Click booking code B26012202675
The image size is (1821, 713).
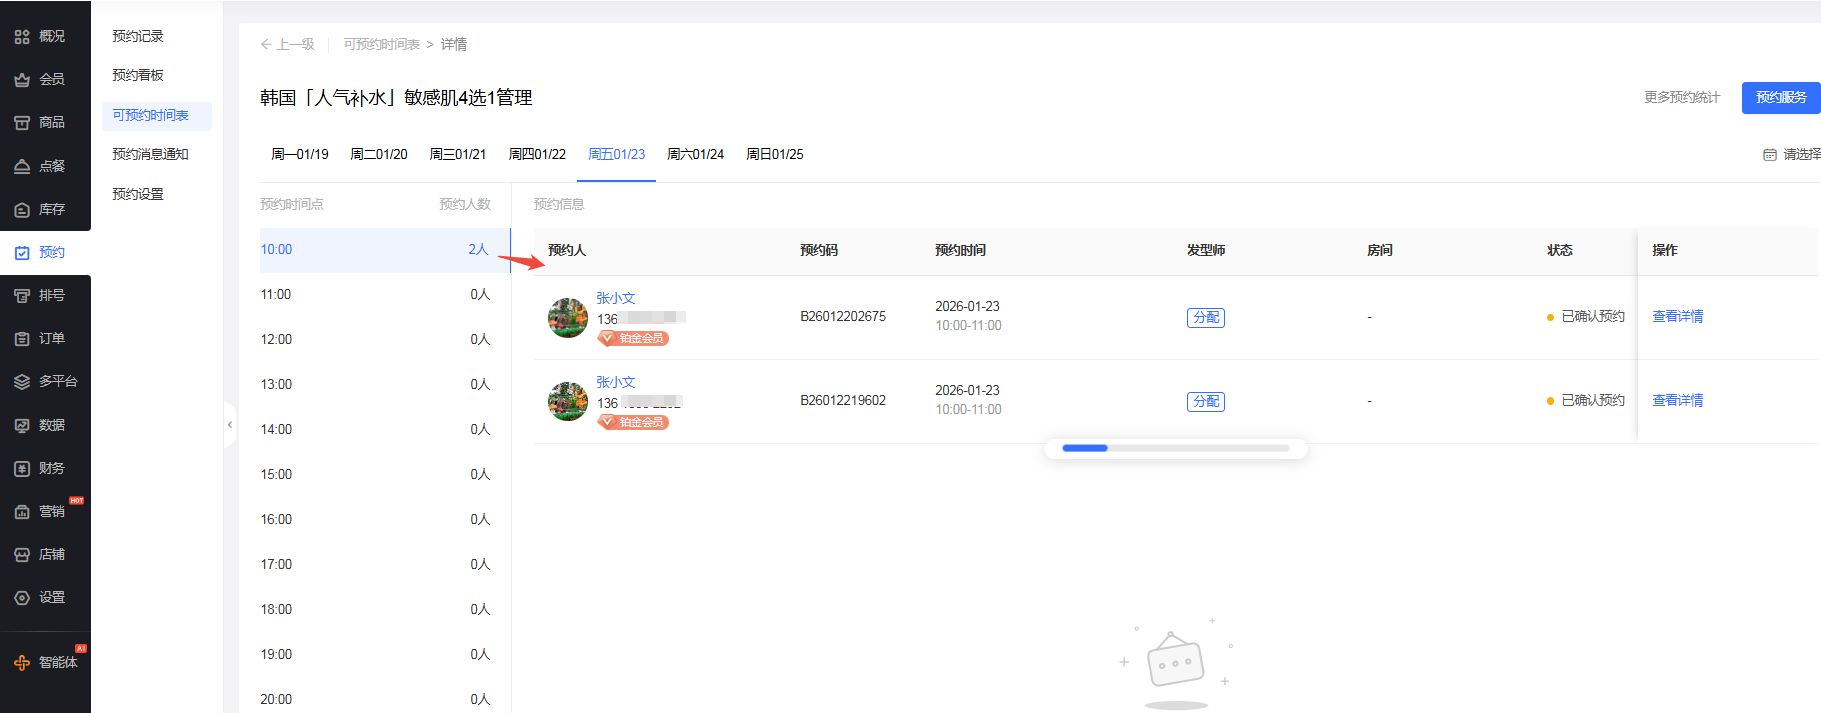tap(843, 316)
